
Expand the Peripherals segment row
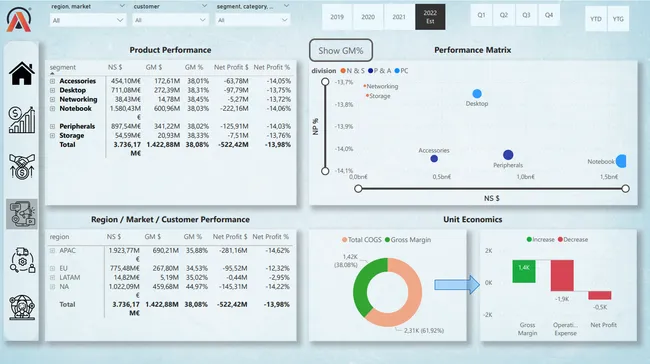click(x=53, y=126)
